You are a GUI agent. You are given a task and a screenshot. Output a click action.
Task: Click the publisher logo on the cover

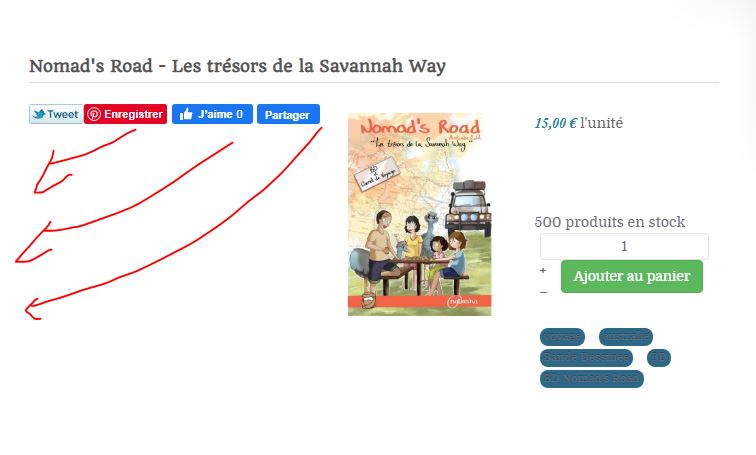(x=463, y=302)
